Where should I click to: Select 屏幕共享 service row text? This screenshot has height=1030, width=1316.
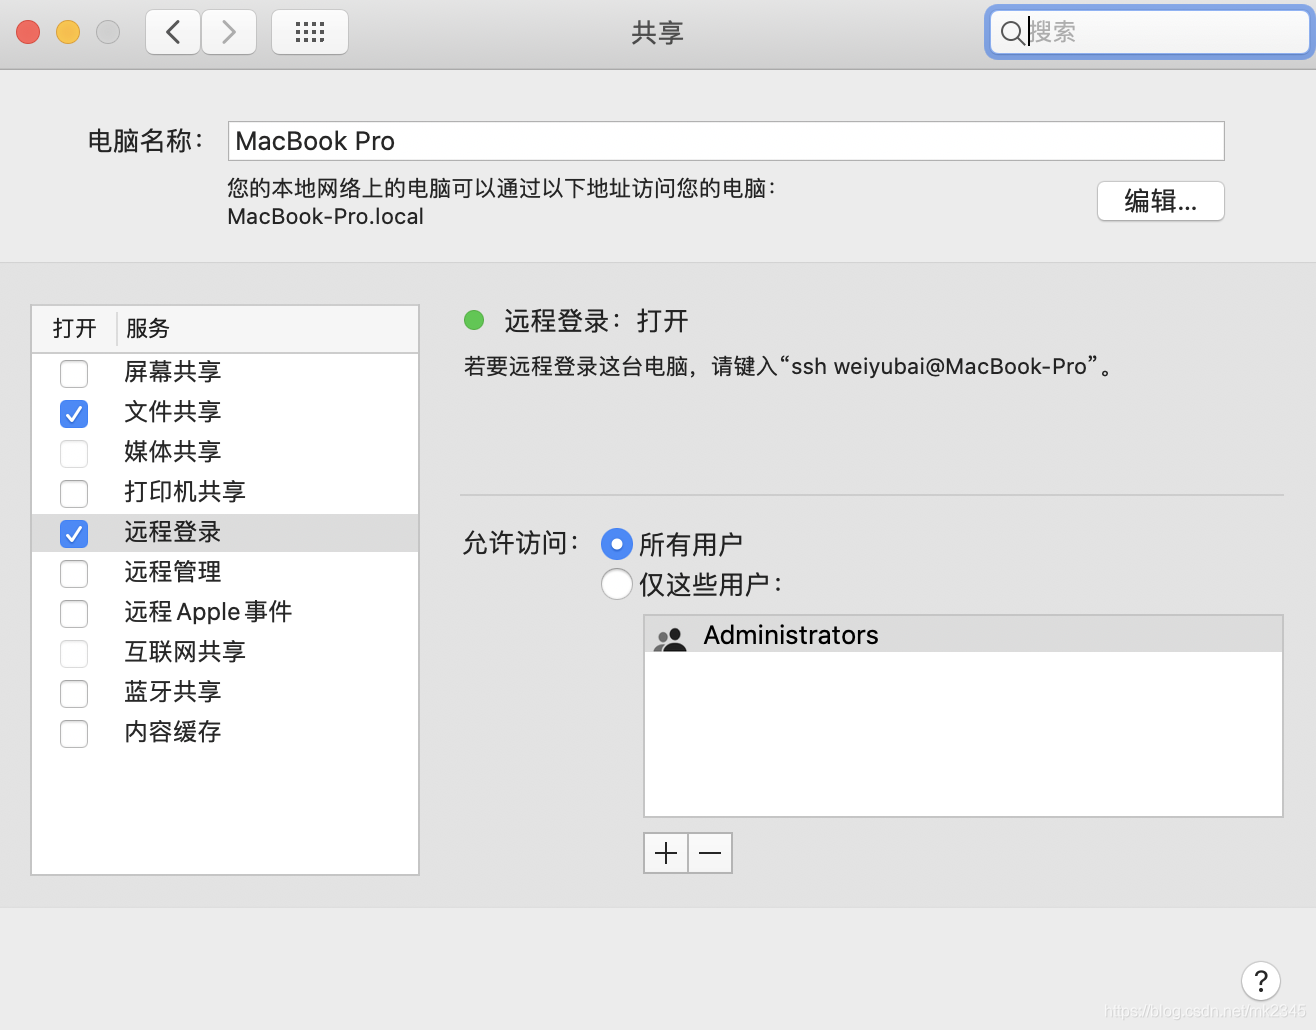tap(172, 372)
